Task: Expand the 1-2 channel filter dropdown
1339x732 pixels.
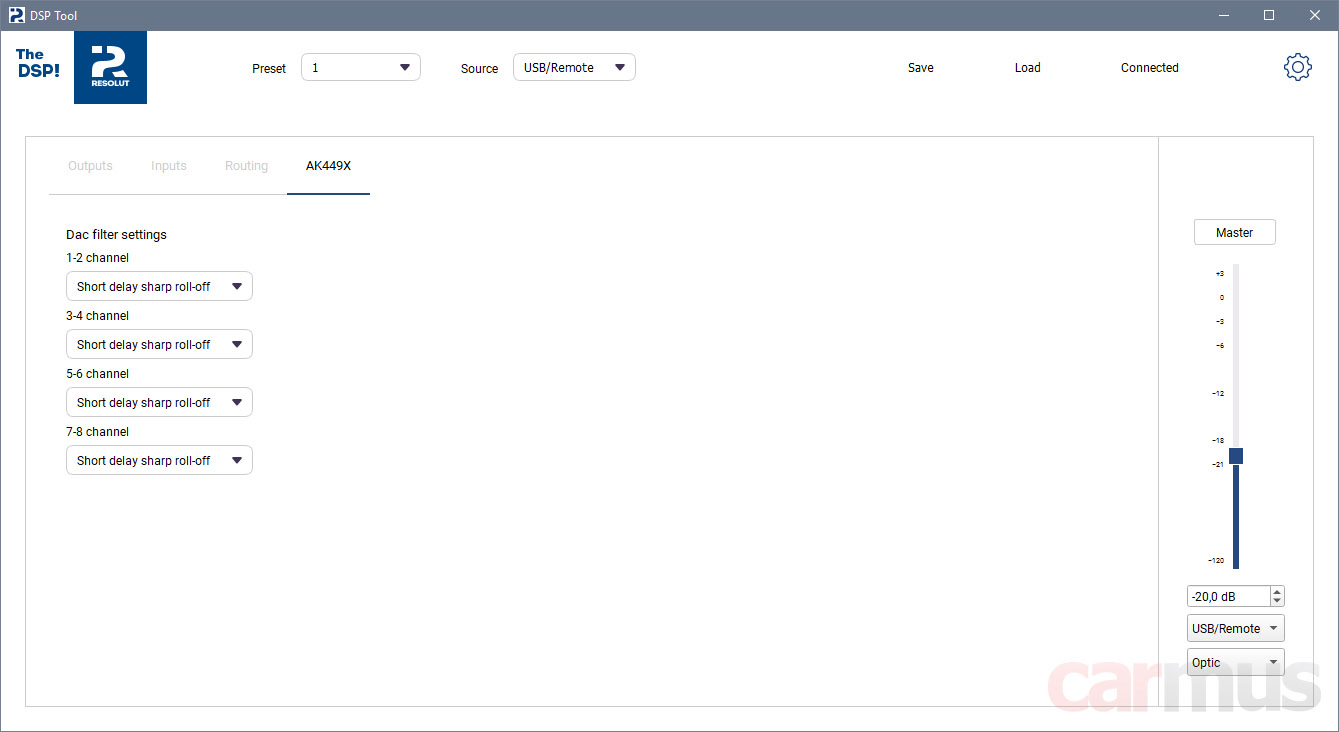Action: click(159, 286)
